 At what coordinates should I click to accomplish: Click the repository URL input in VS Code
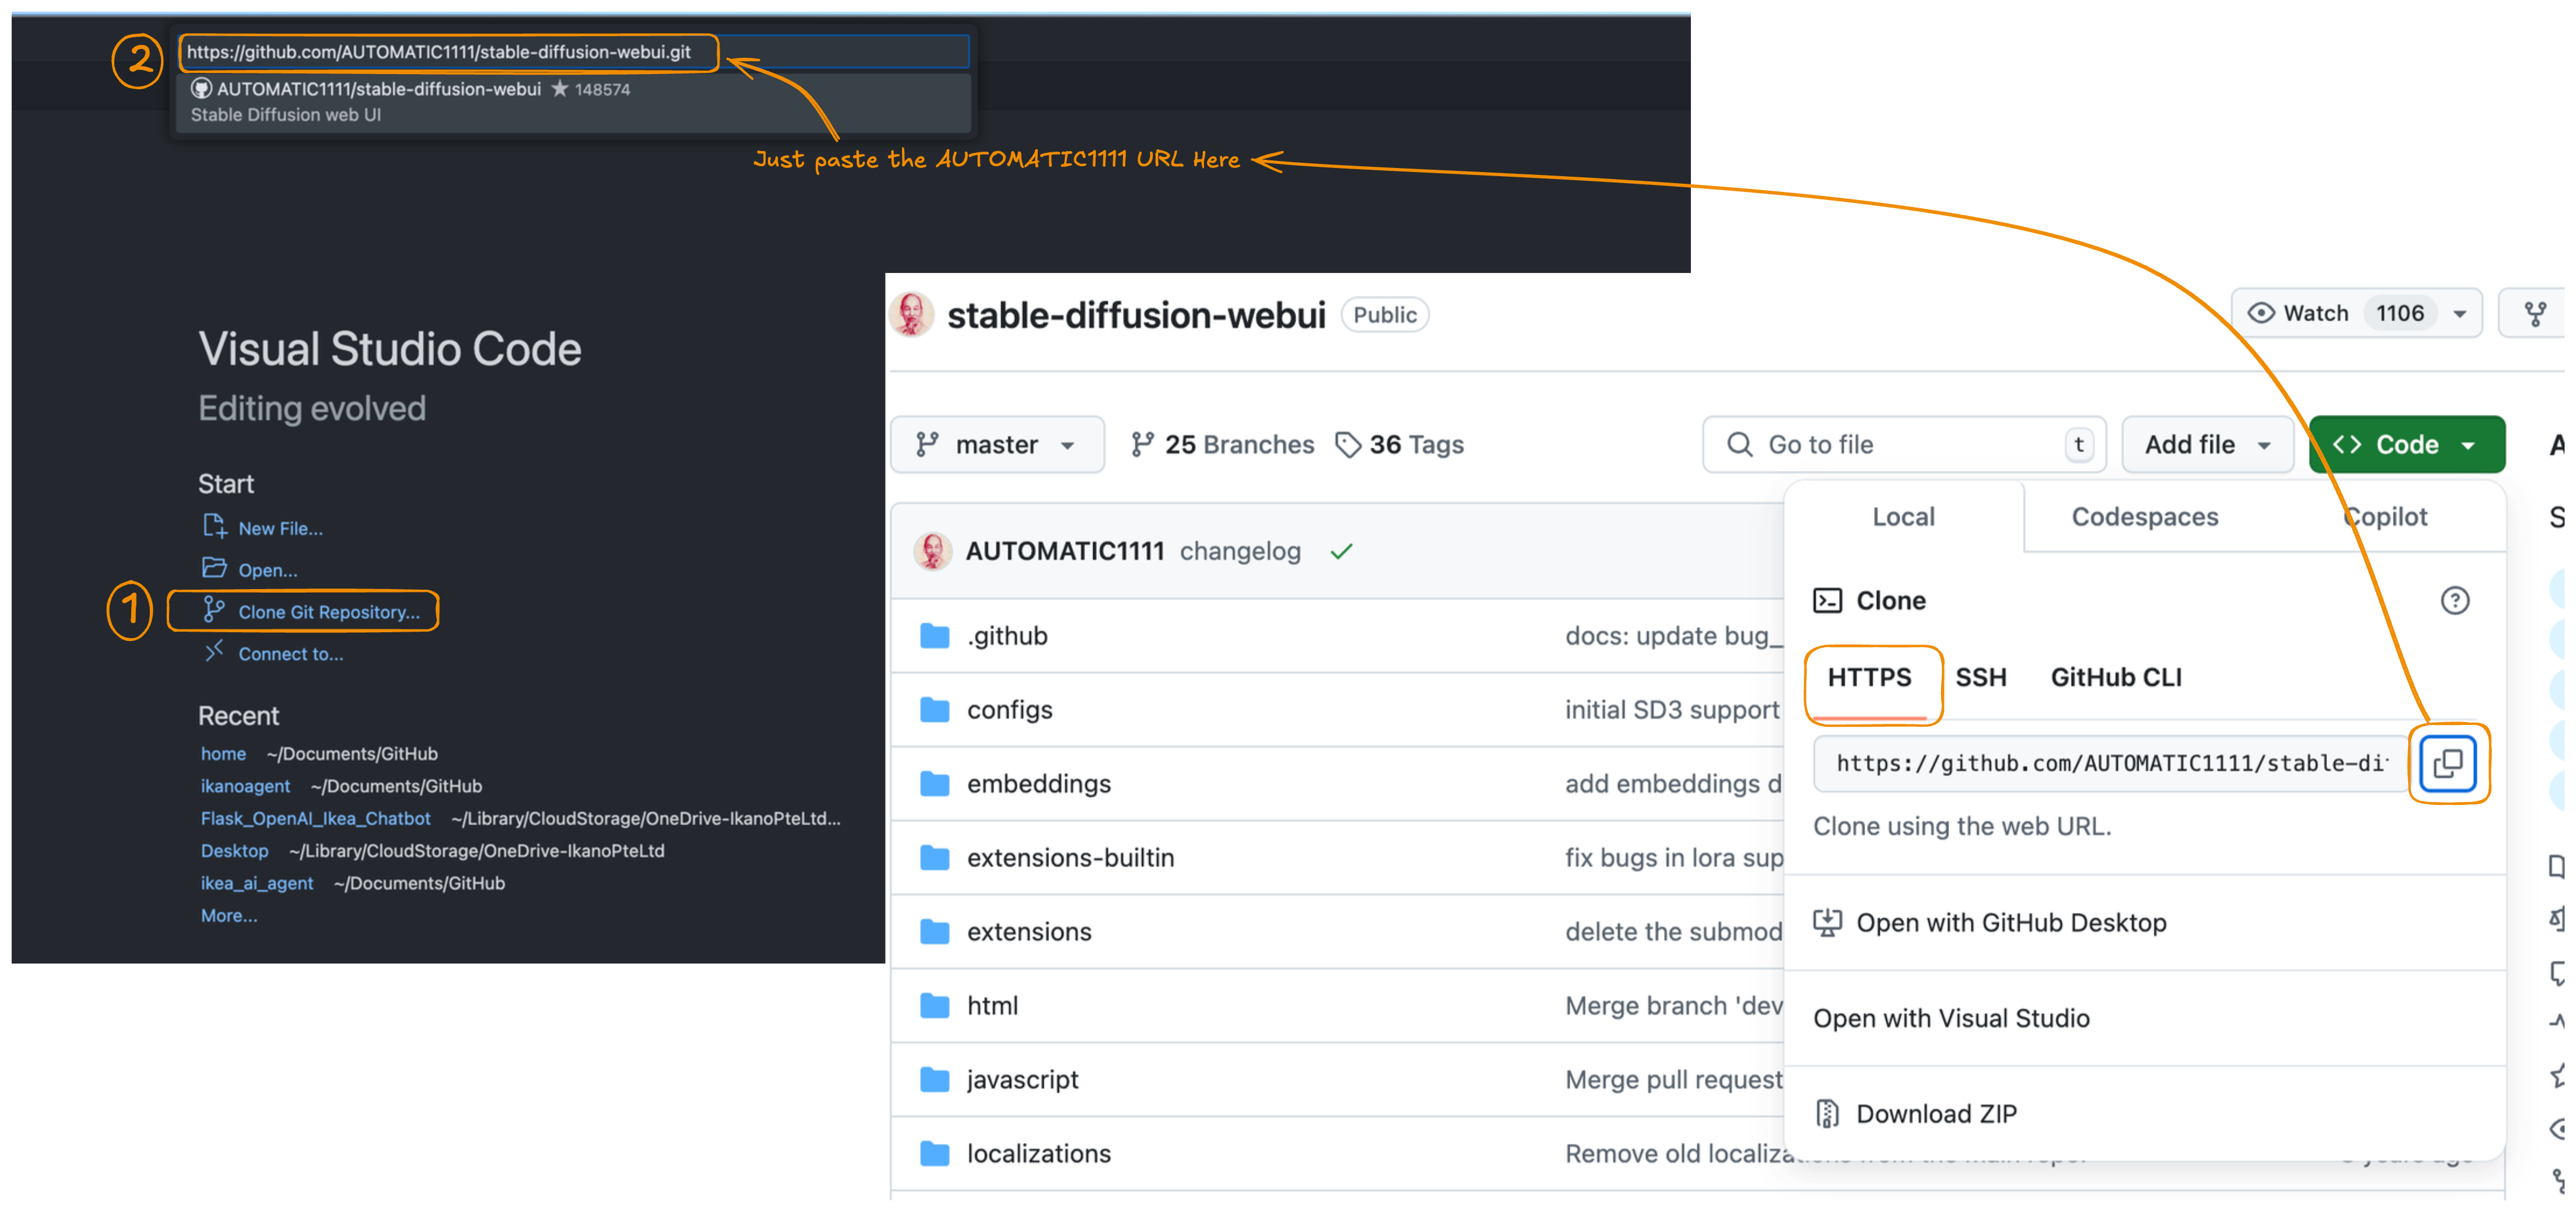point(574,52)
